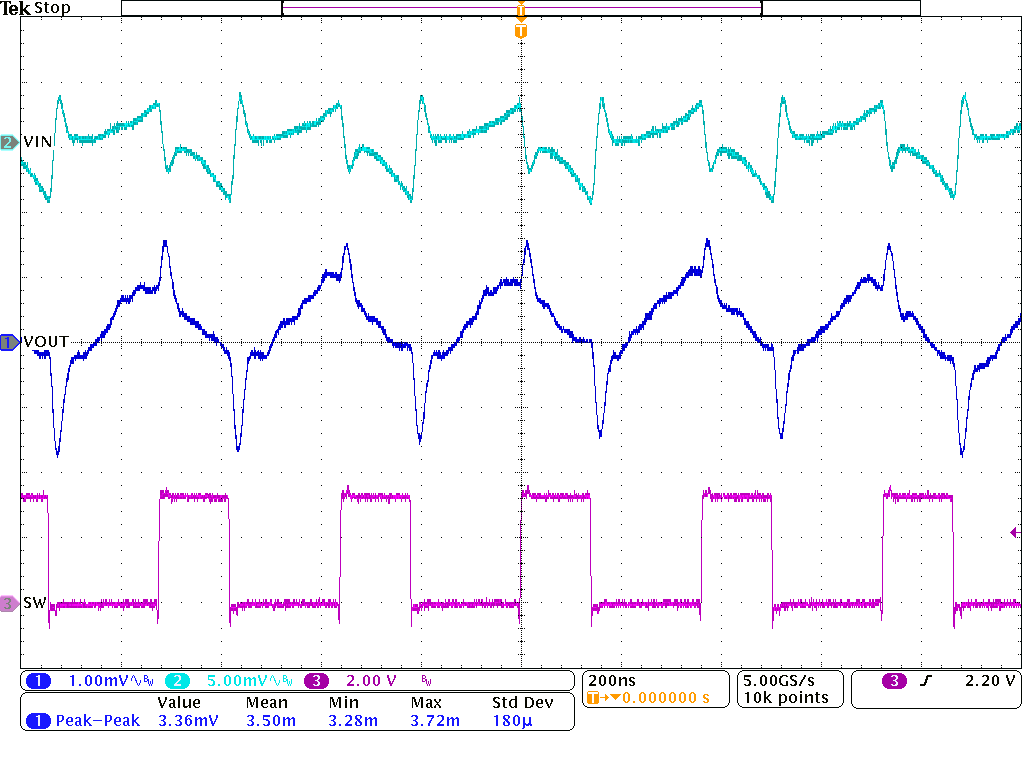Click the magenta trigger level arrow
This screenshot has height=768, width=1024.
pyautogui.click(x=1015, y=533)
